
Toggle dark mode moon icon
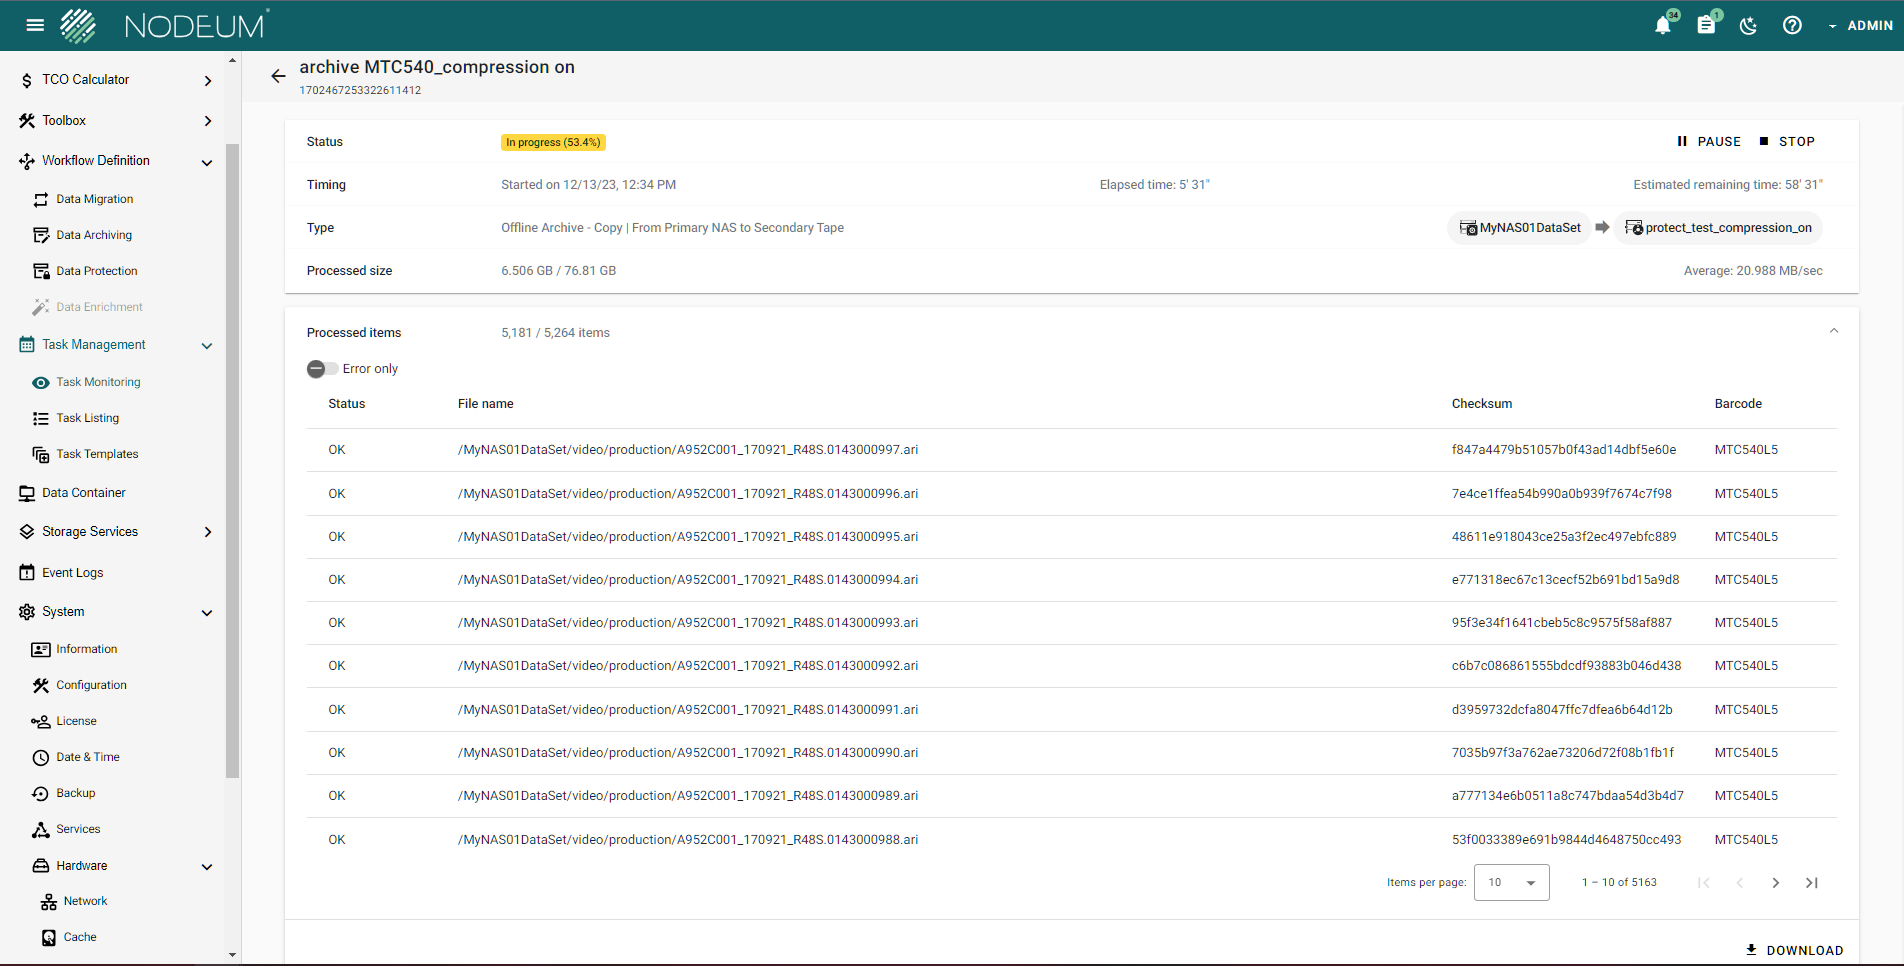[1749, 26]
